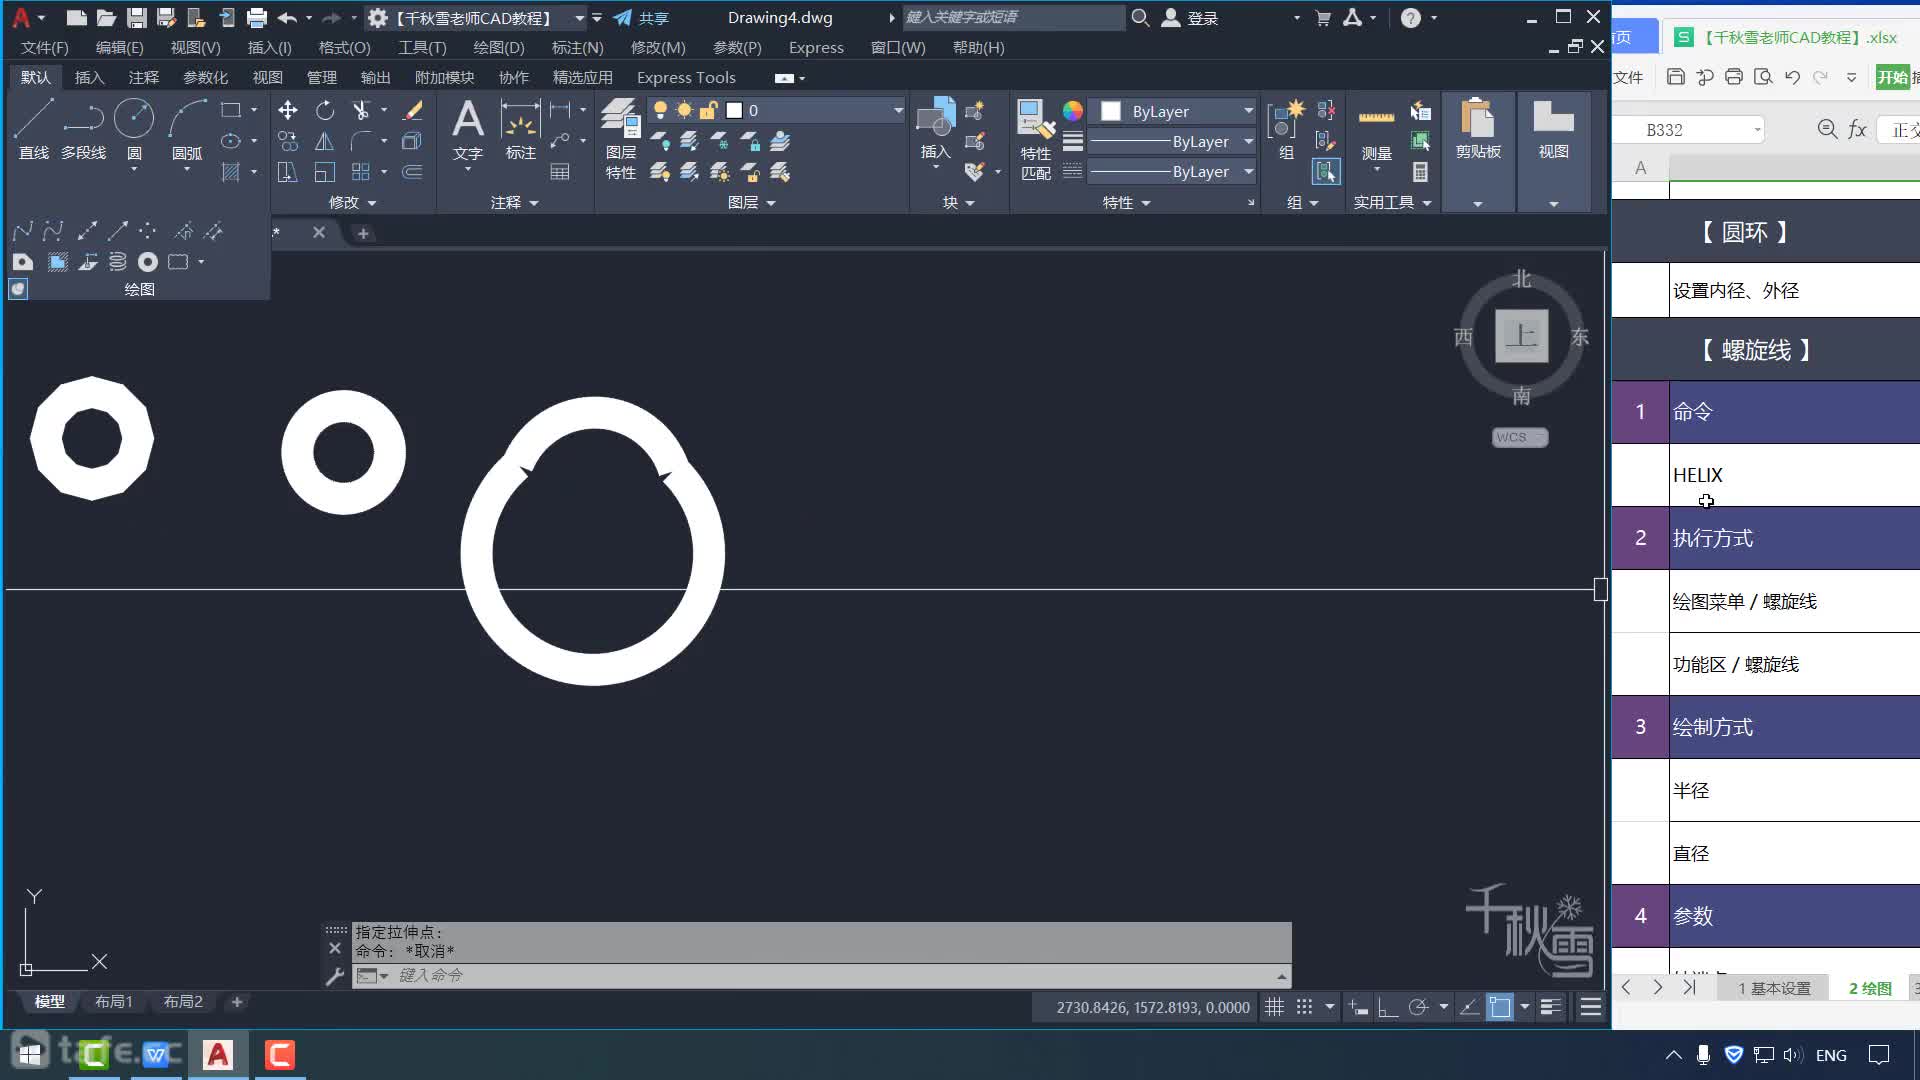Toggle ortho mode in status bar
1920x1080 pixels.
[x=1387, y=1007]
